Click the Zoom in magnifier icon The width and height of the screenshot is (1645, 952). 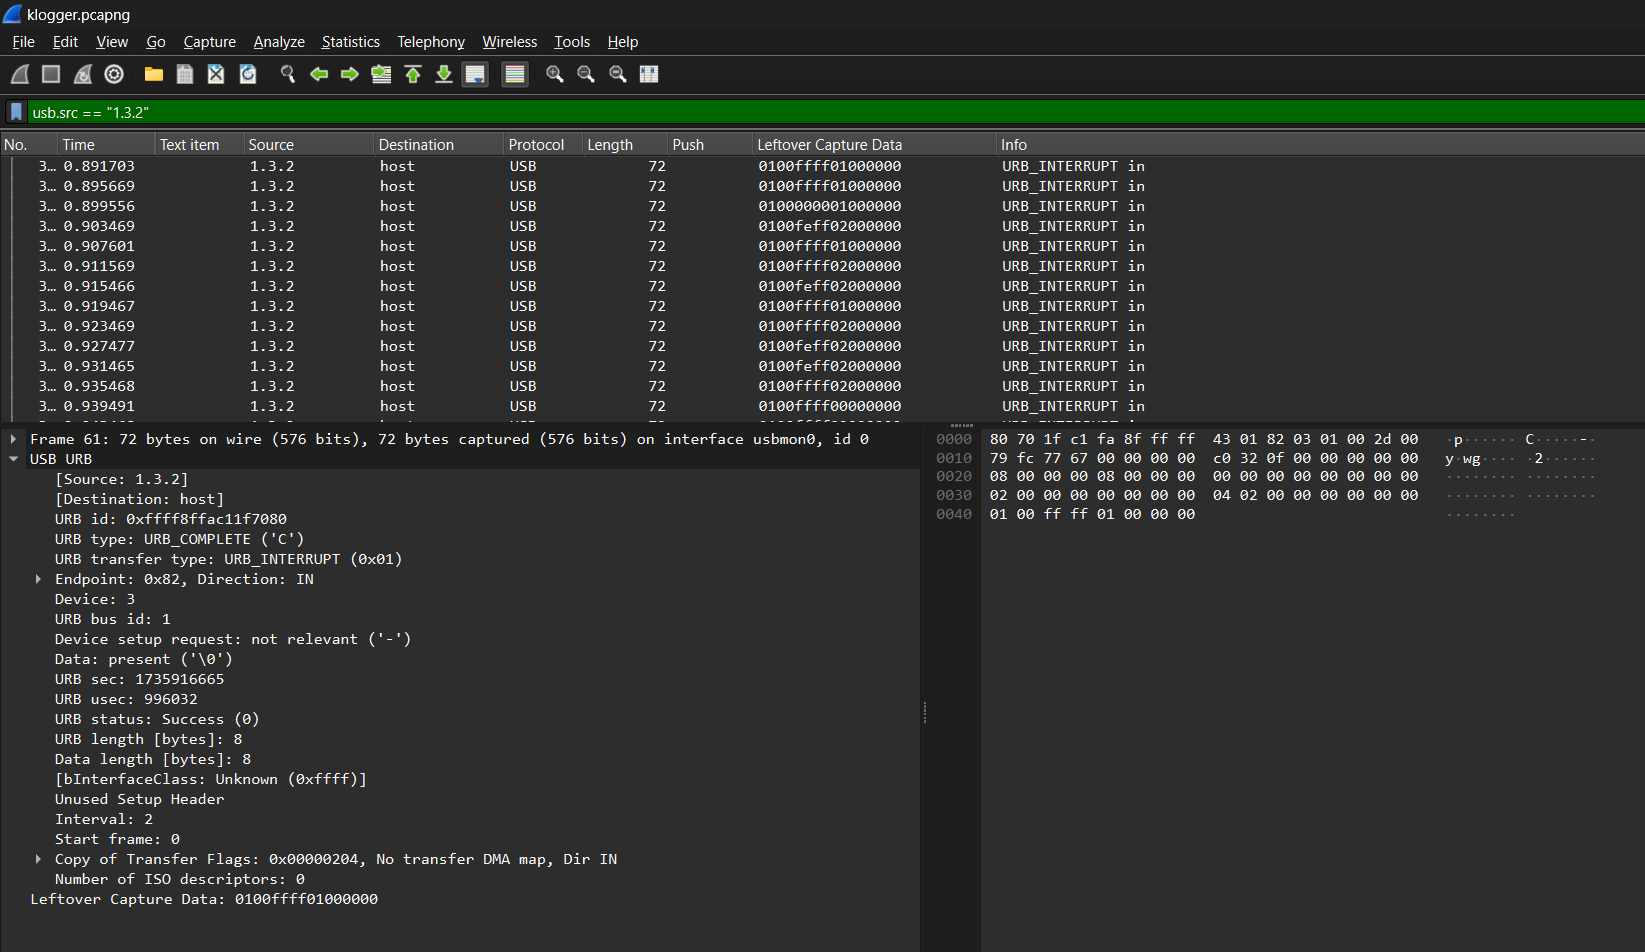[555, 74]
